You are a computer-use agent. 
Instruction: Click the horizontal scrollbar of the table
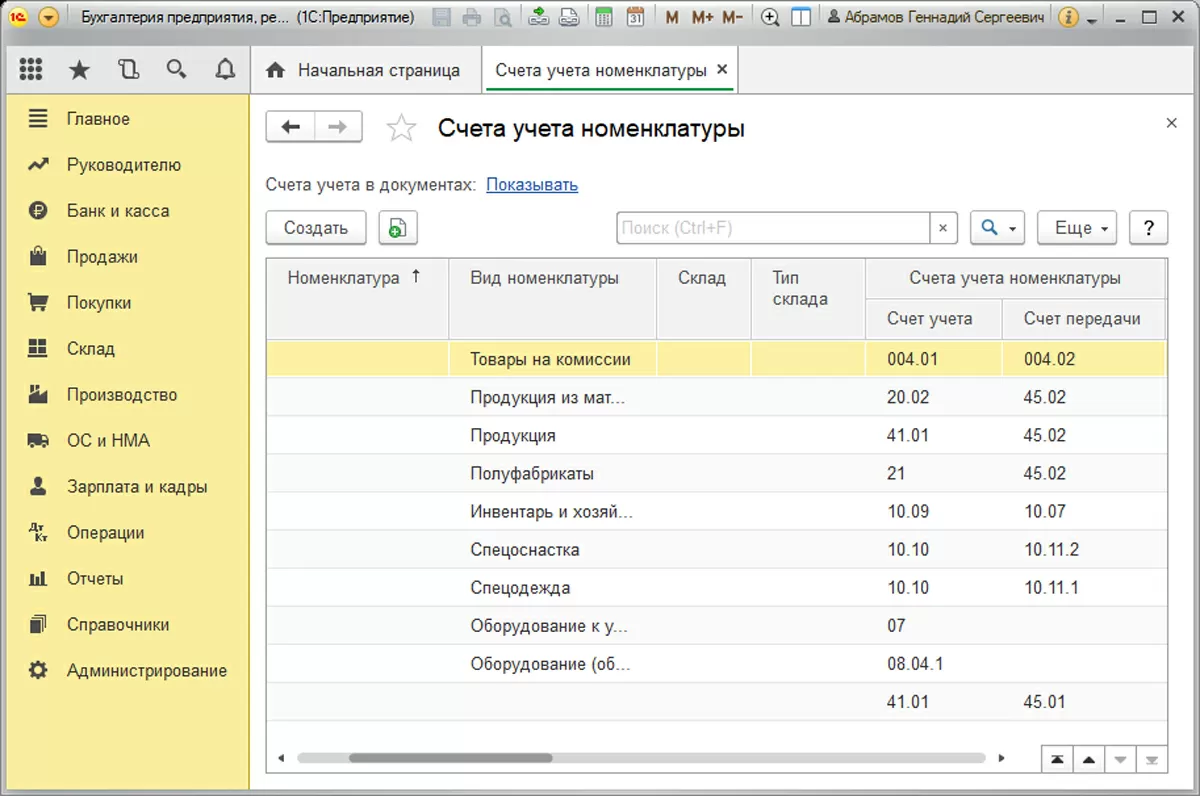click(x=450, y=758)
